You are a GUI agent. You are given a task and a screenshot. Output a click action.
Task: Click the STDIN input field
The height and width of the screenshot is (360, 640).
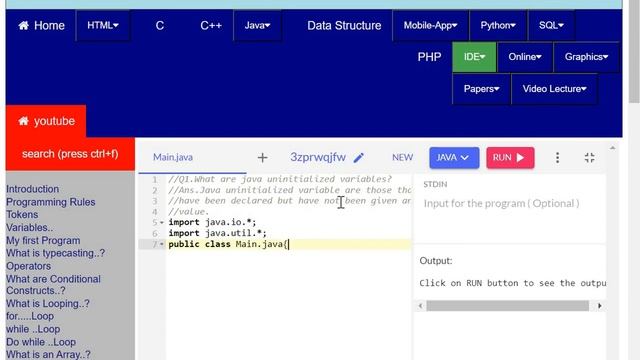point(509,203)
